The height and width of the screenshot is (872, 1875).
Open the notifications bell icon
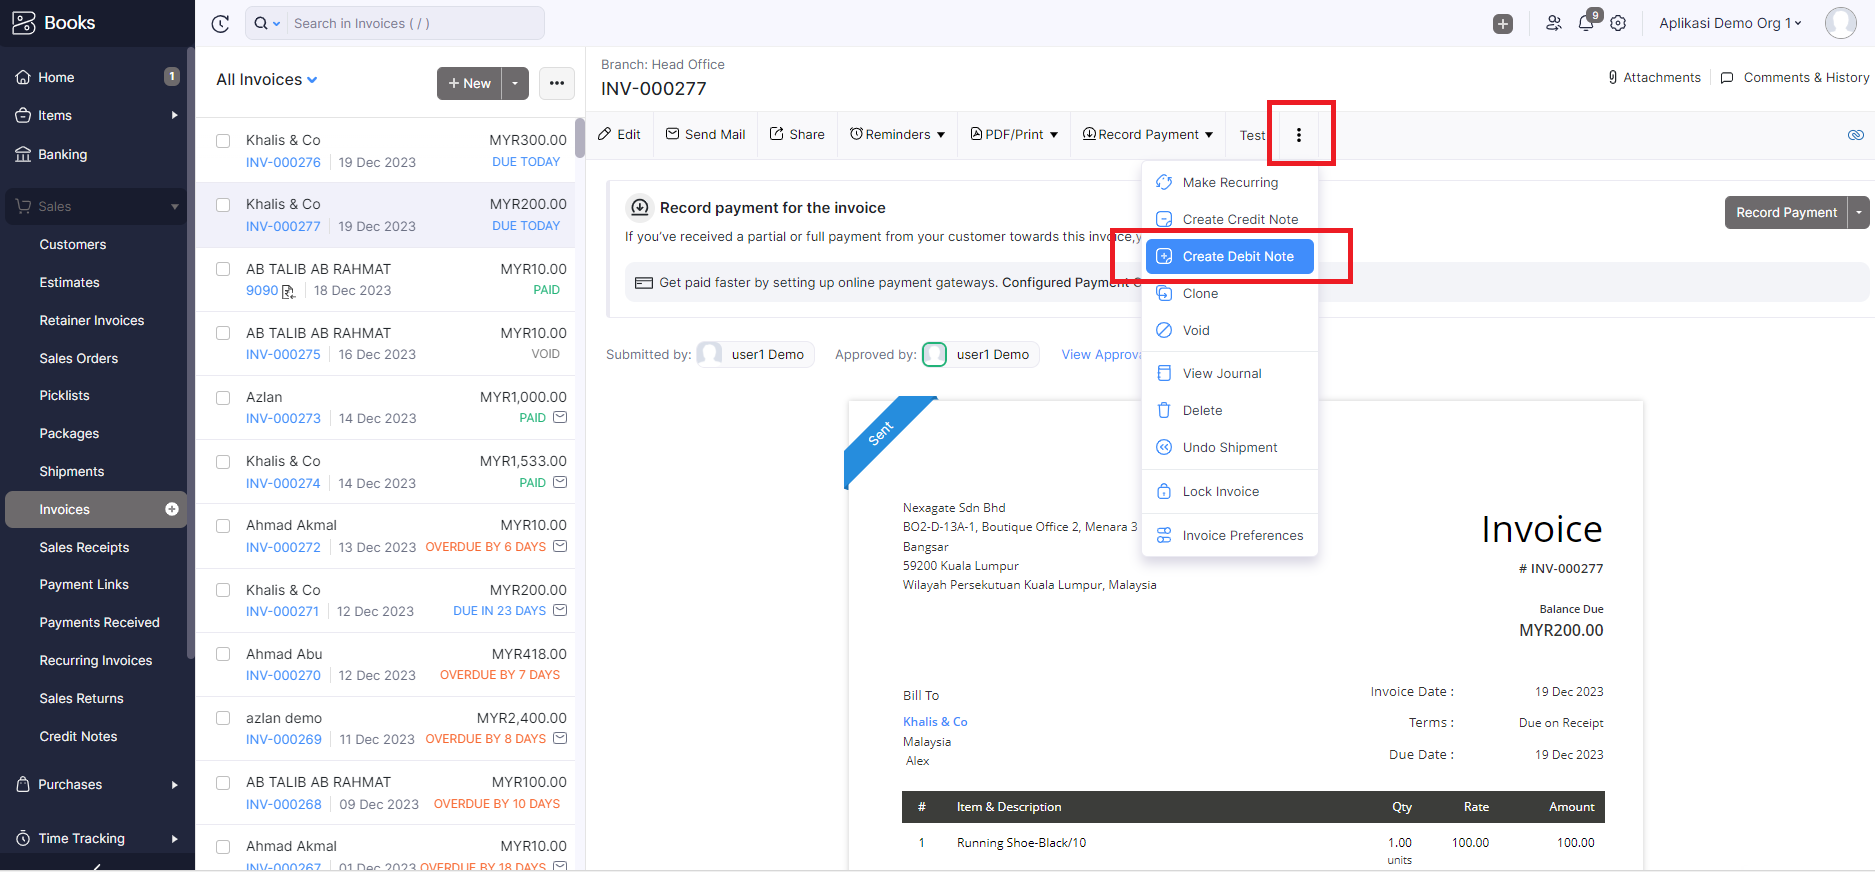tap(1586, 23)
